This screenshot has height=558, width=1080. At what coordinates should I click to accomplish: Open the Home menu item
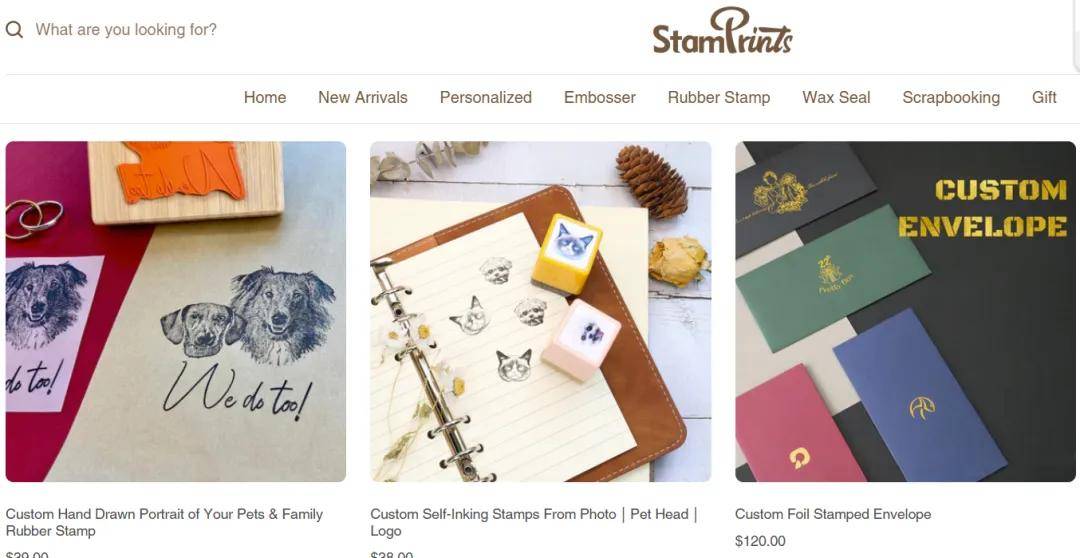265,98
